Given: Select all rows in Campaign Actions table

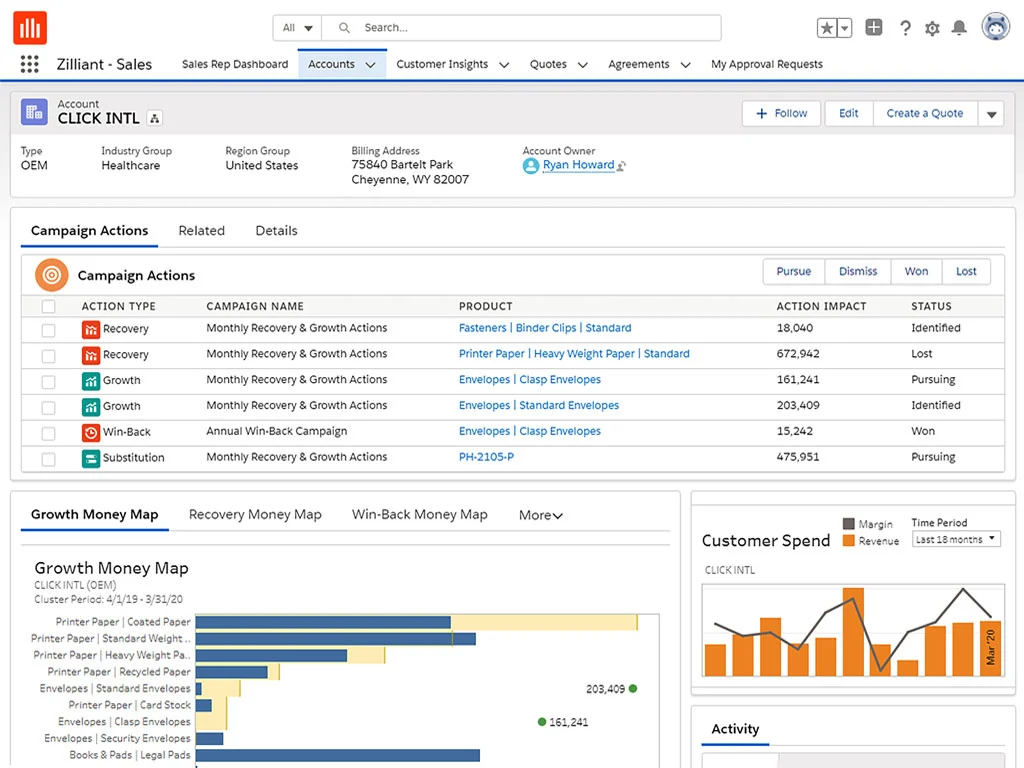Looking at the screenshot, I should [47, 306].
